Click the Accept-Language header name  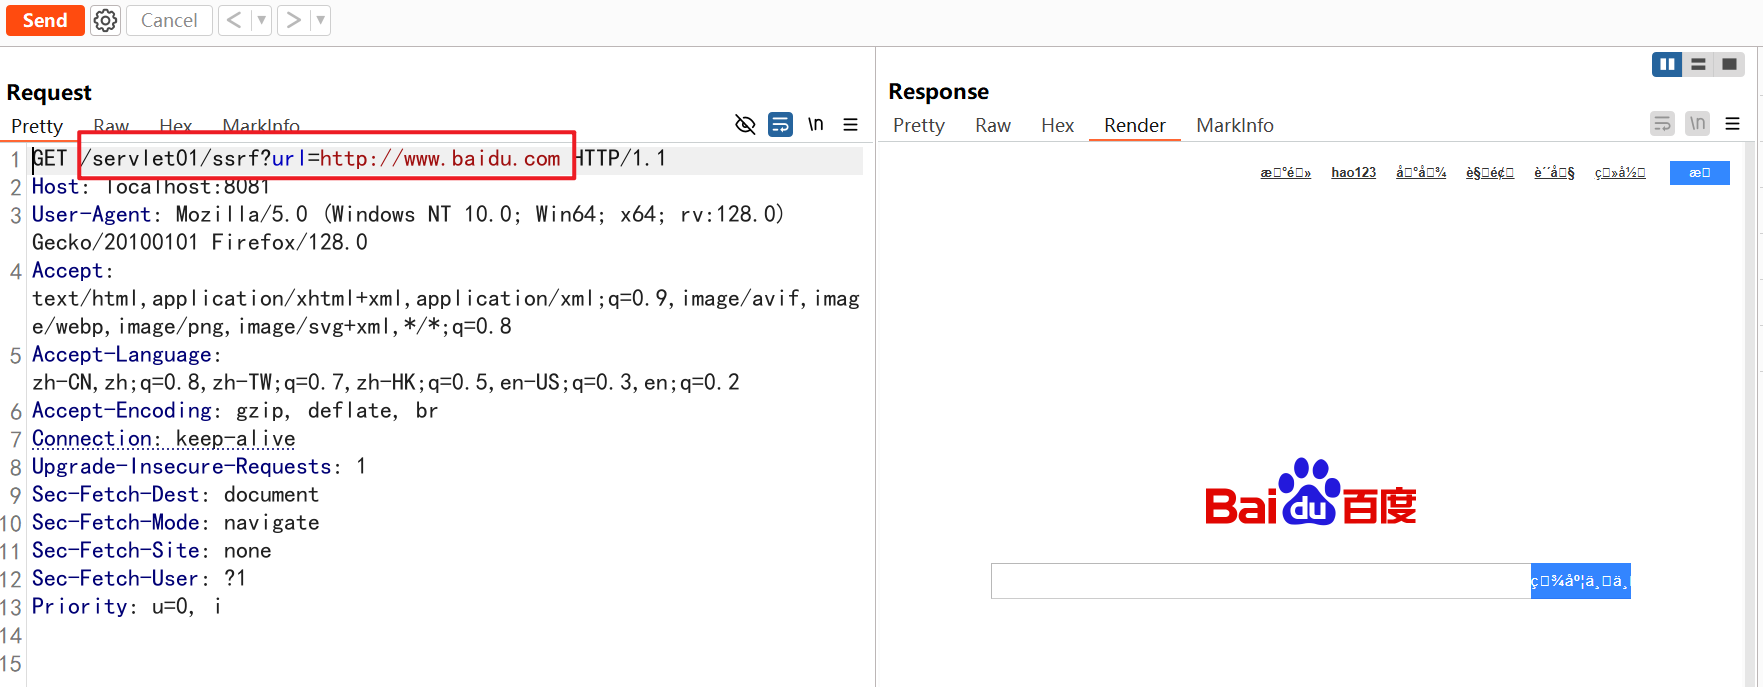pyautogui.click(x=122, y=354)
